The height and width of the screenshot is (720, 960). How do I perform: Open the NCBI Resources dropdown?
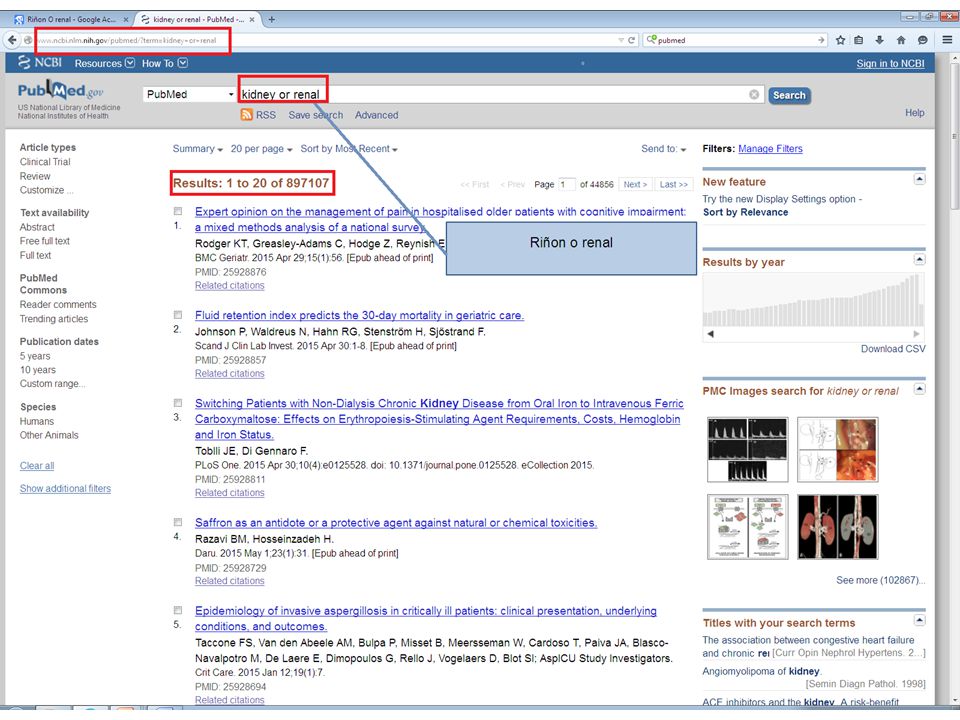105,63
